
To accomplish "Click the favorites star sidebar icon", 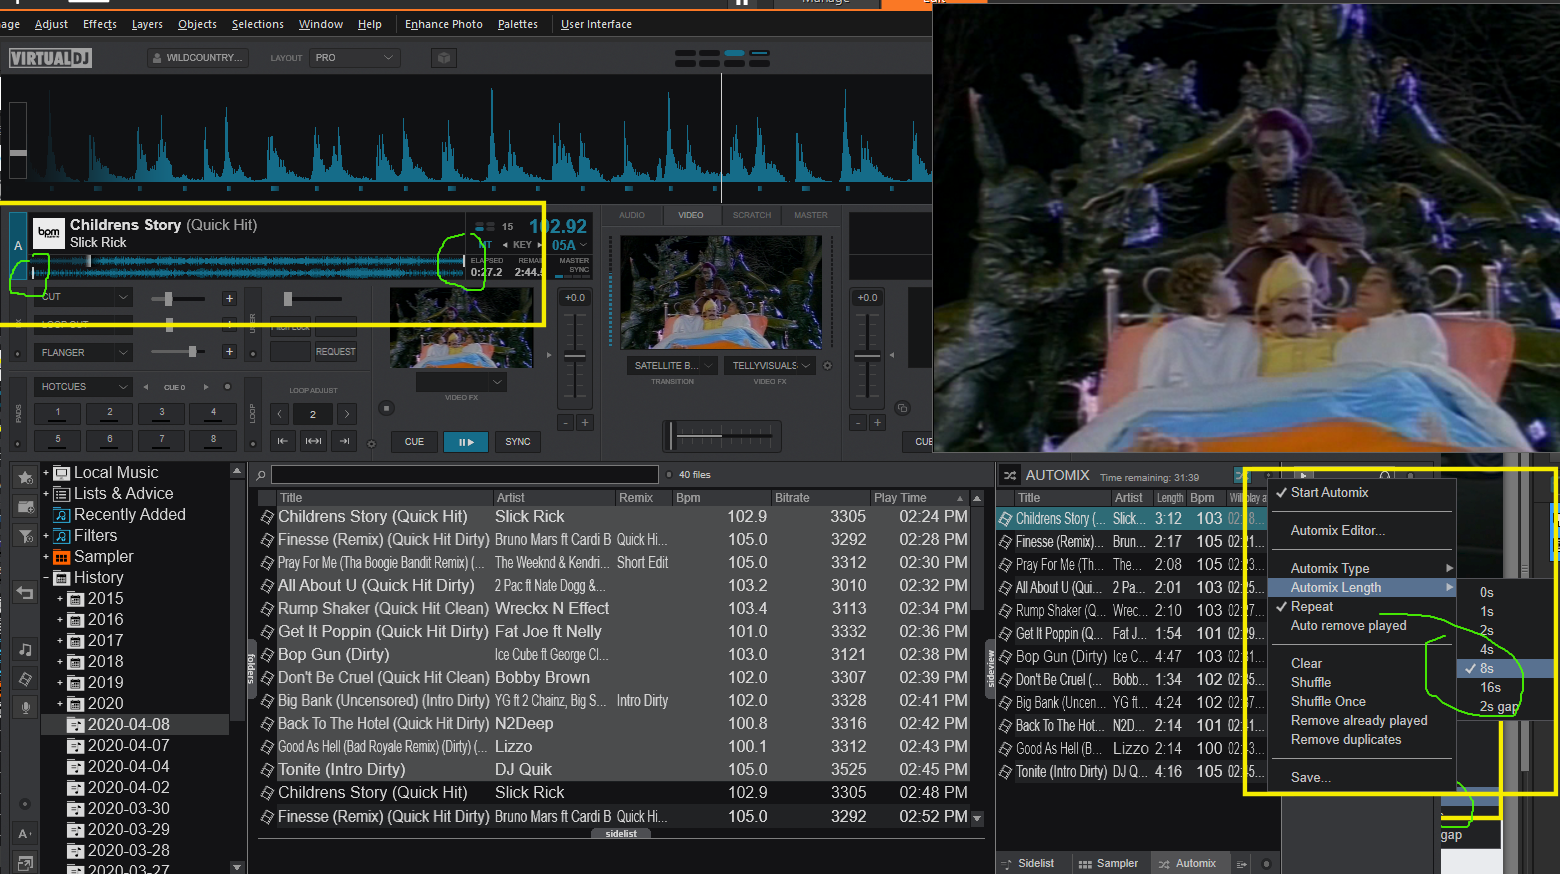I will (x=25, y=477).
